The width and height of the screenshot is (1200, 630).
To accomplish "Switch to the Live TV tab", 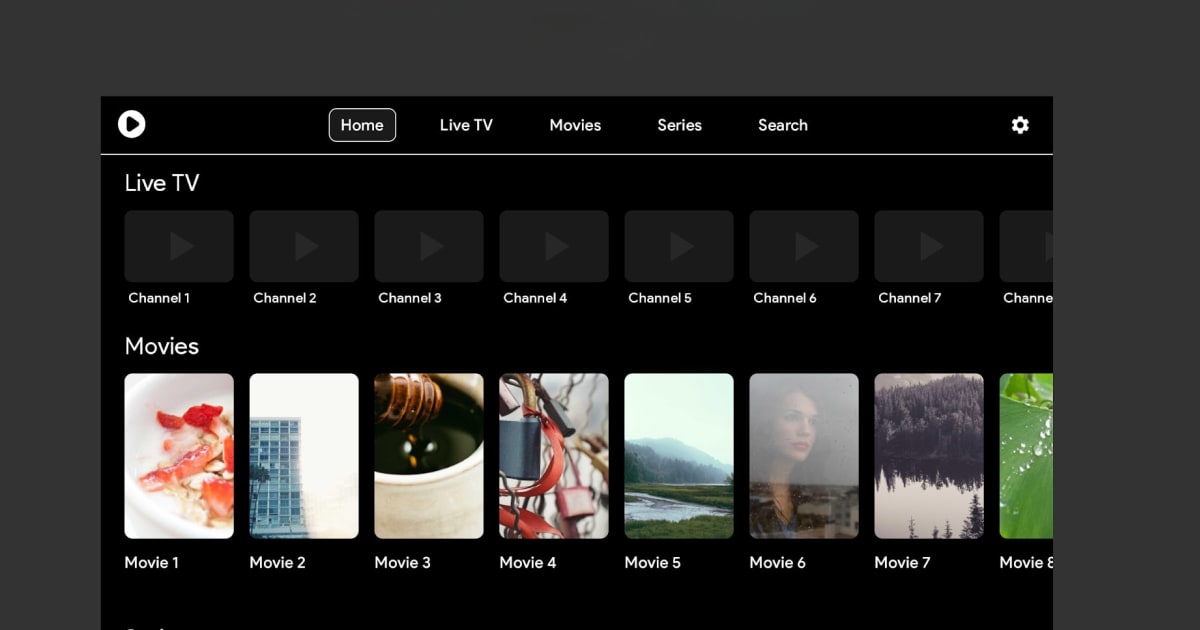I will (x=466, y=125).
